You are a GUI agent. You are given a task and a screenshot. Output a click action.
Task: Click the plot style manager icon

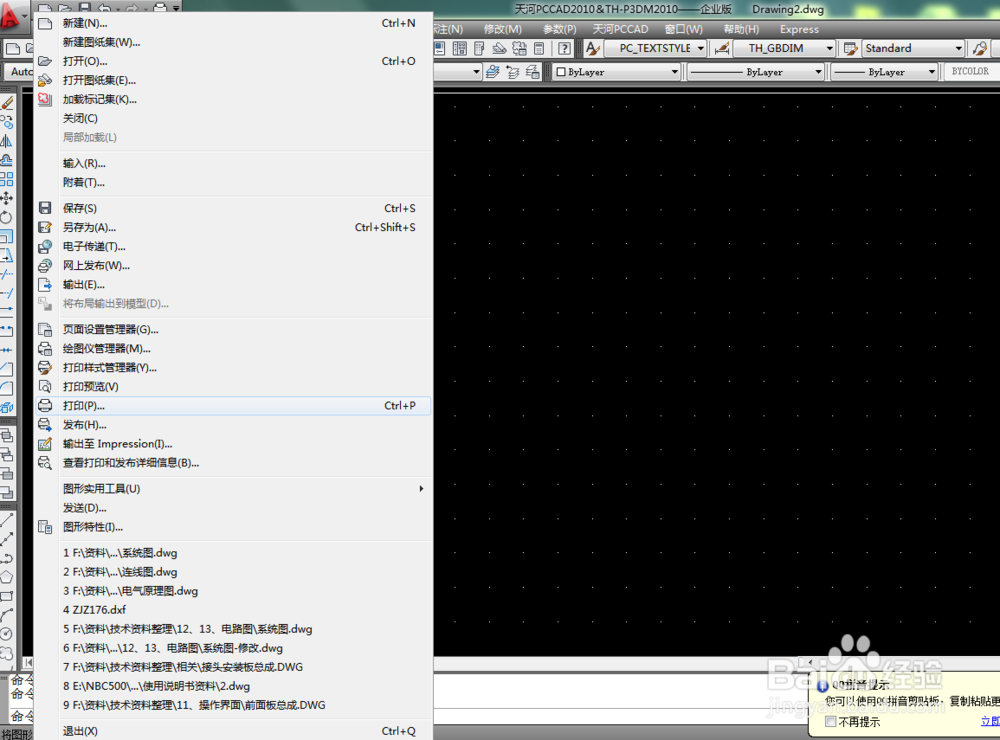[x=45, y=368]
